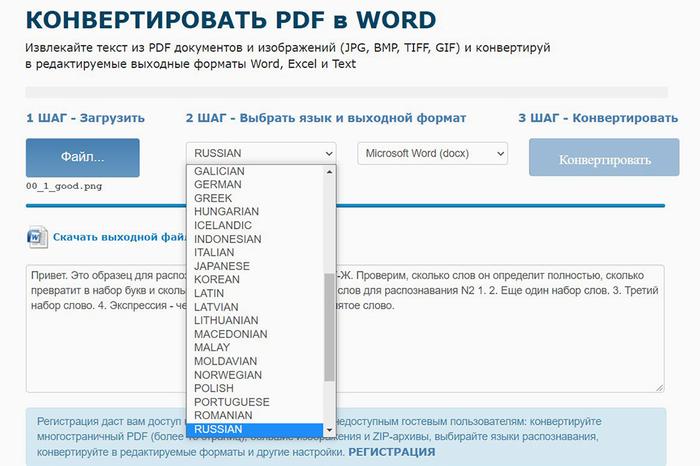The image size is (700, 466).
Task: Click the language list scrollbar thumb
Action: pyautogui.click(x=330, y=327)
